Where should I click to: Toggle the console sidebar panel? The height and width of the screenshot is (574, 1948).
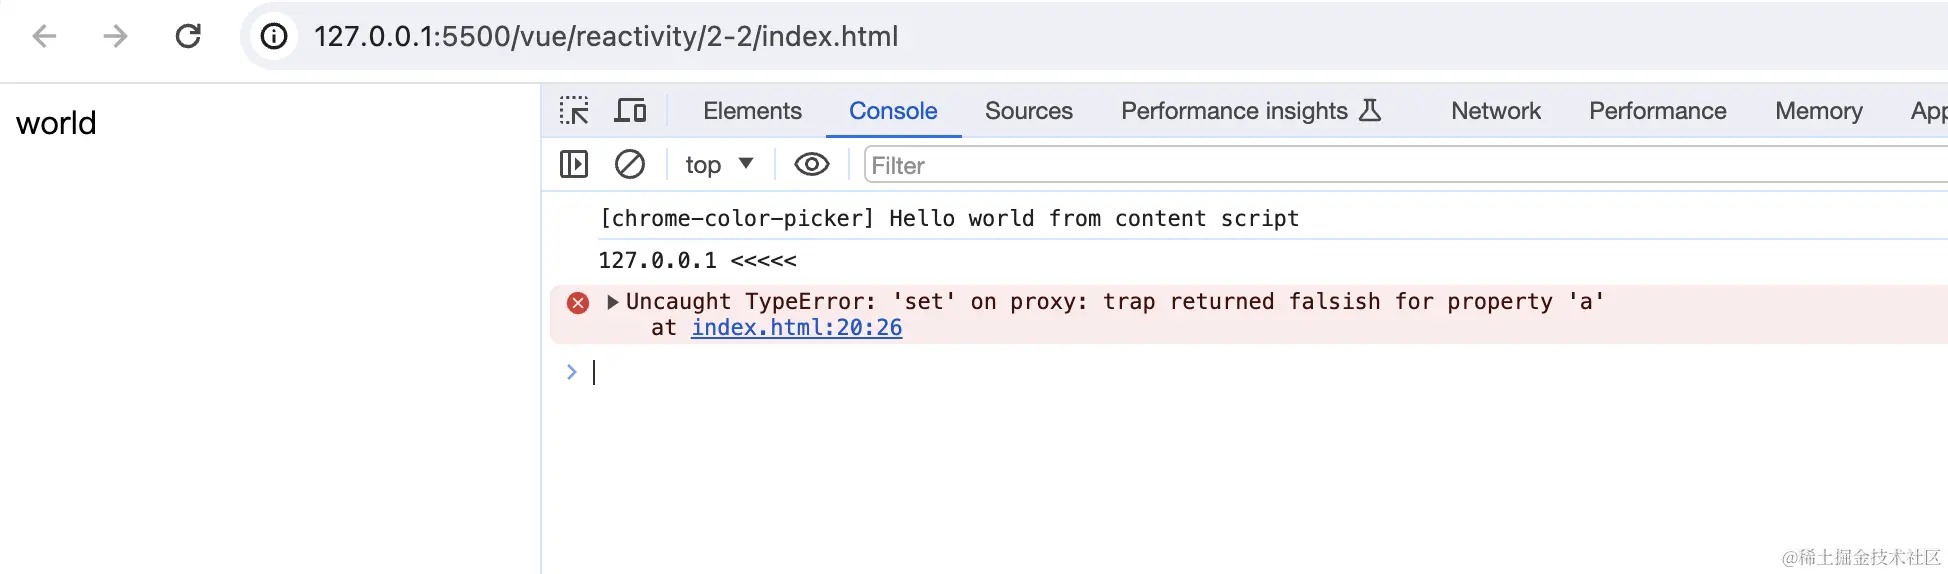point(574,164)
